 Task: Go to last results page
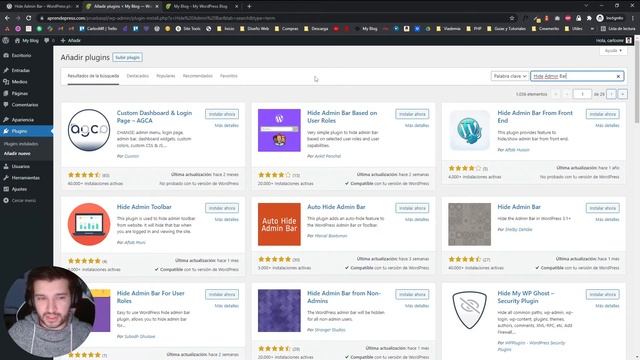tap(622, 94)
